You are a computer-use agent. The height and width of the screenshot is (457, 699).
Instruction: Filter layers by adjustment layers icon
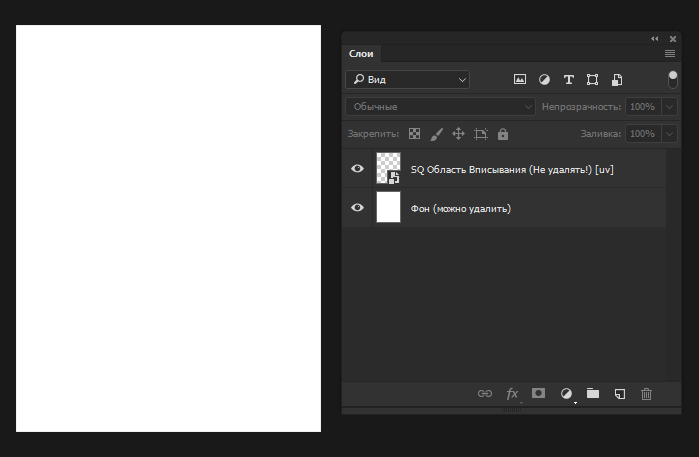pyautogui.click(x=544, y=79)
